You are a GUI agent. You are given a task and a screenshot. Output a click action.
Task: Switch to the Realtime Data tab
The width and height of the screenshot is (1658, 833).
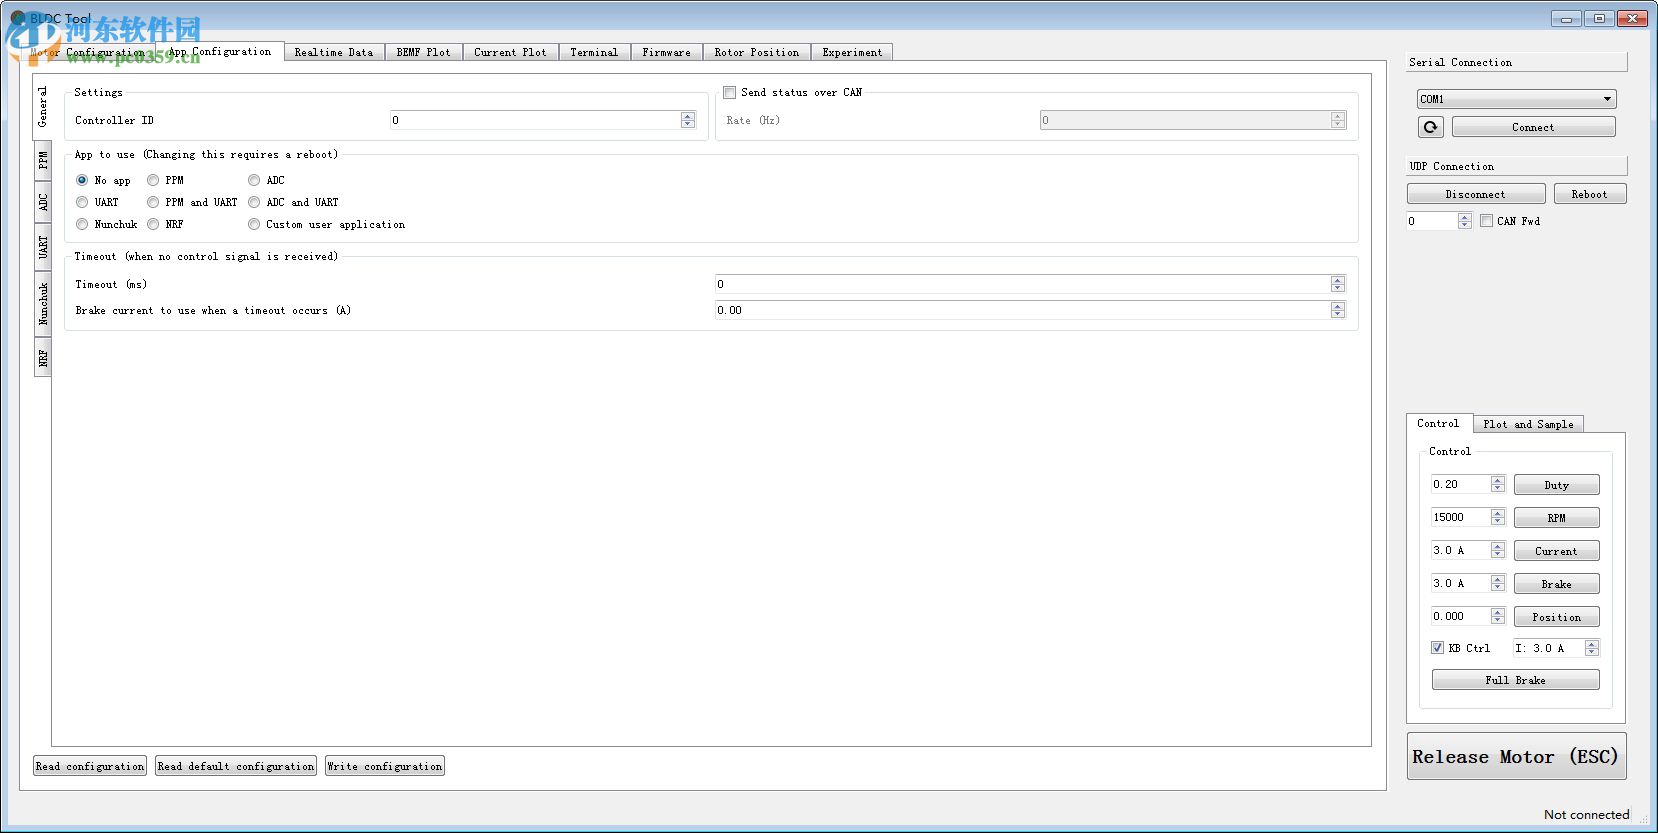tap(333, 52)
